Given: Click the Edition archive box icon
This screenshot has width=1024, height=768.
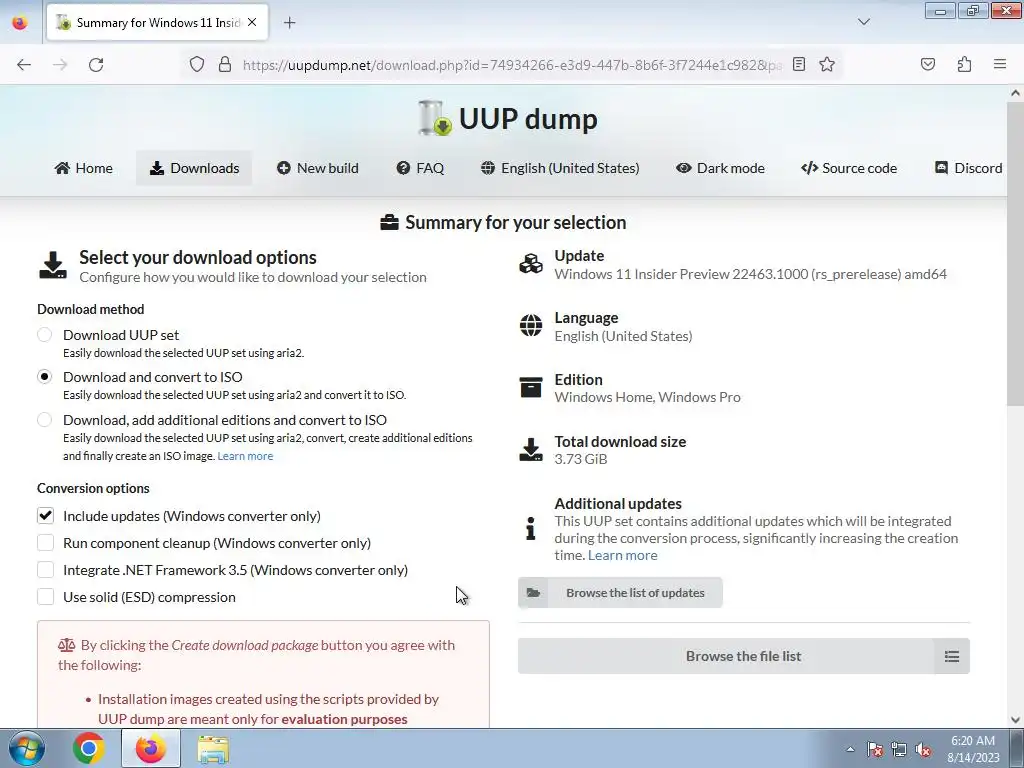Looking at the screenshot, I should pyautogui.click(x=531, y=387).
